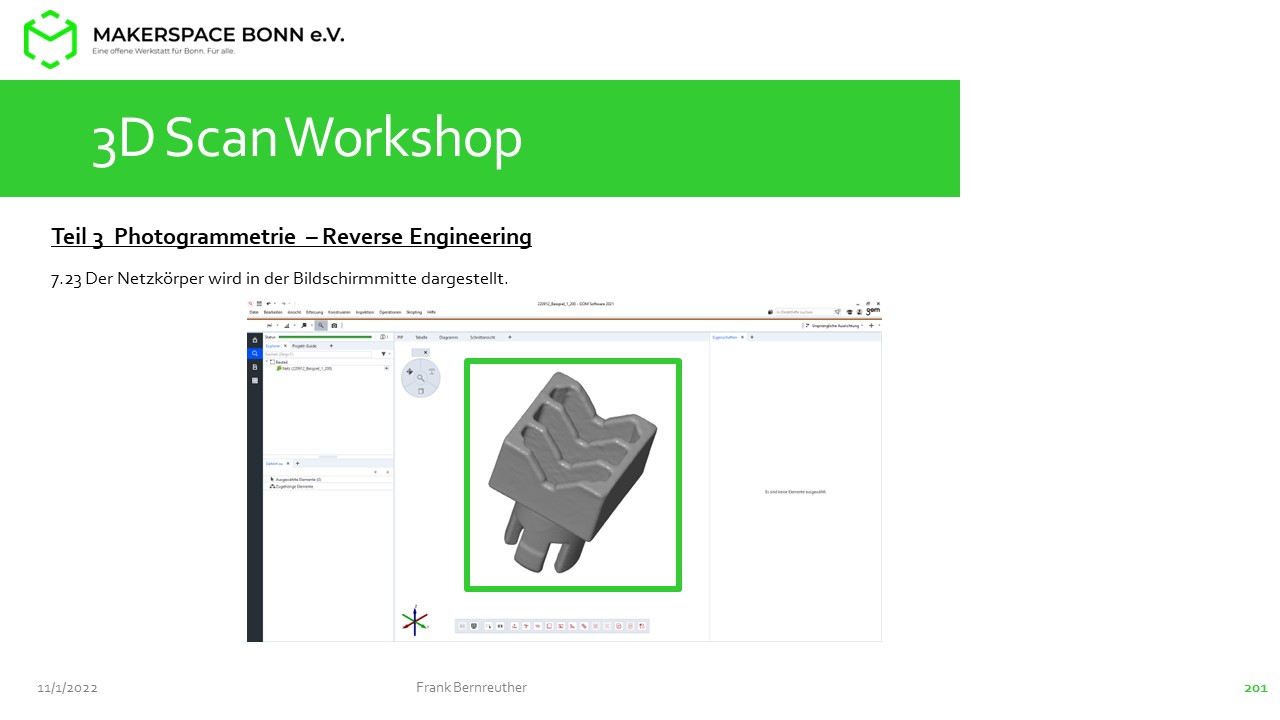Switch to the Projekt-Guide tab
This screenshot has height=720, width=1280.
pyautogui.click(x=304, y=345)
